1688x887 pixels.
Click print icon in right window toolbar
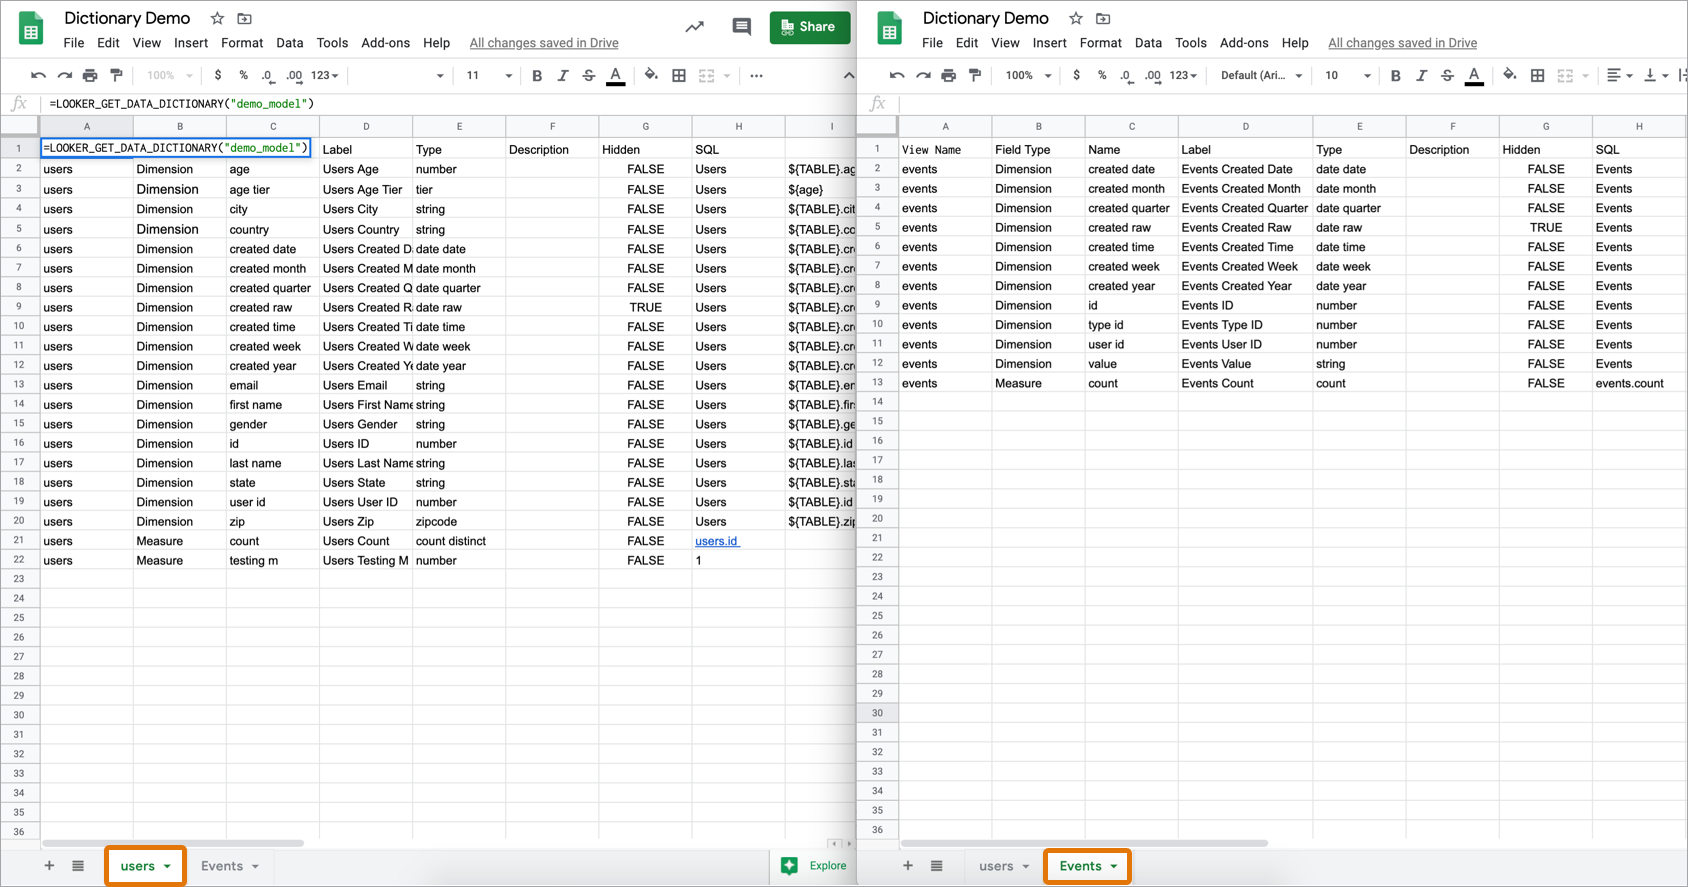click(x=948, y=75)
